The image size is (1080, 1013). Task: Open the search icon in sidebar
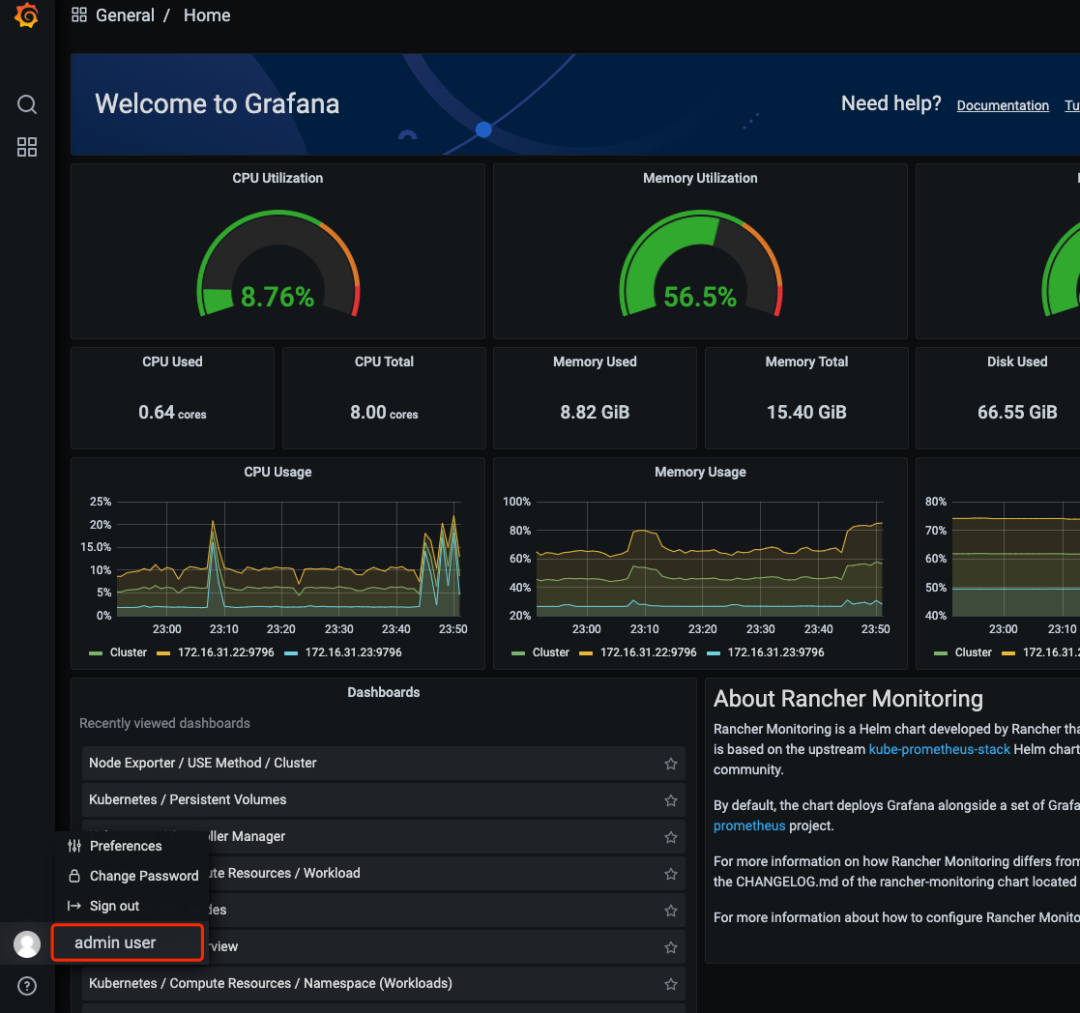click(27, 105)
